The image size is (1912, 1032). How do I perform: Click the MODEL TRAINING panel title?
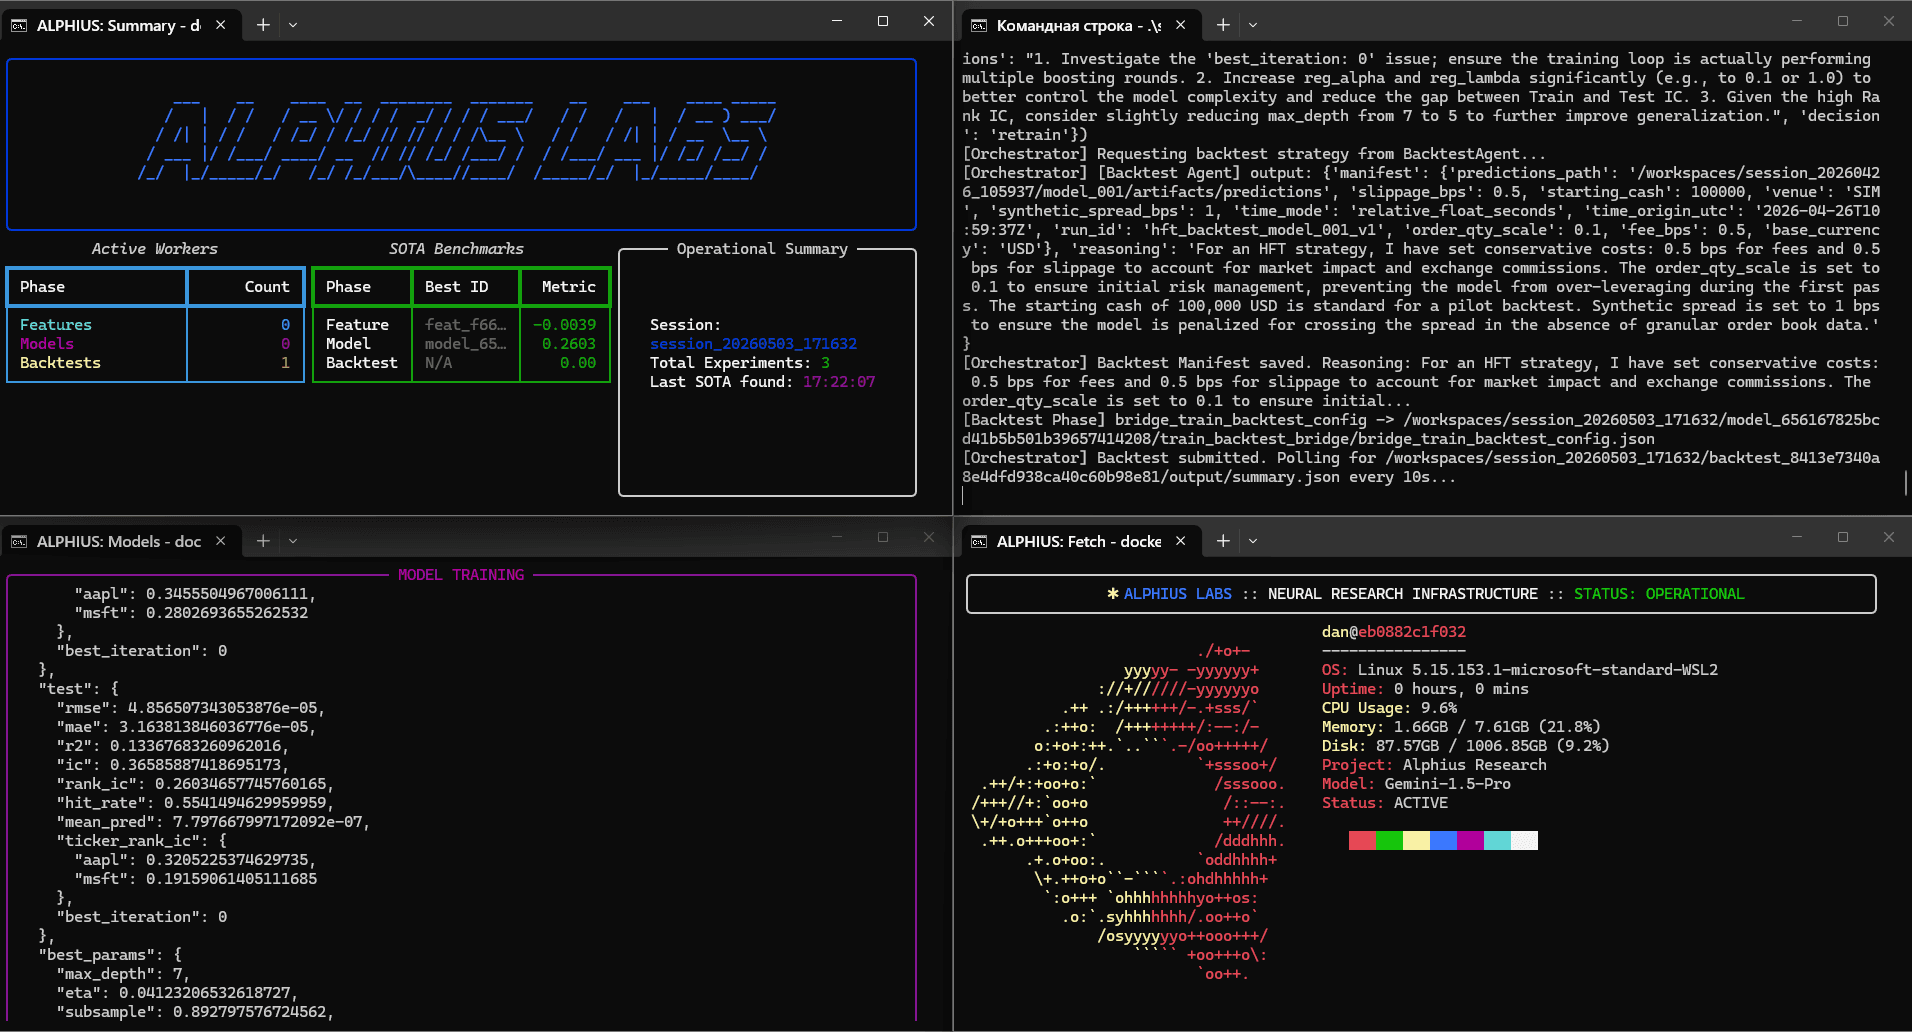point(461,575)
